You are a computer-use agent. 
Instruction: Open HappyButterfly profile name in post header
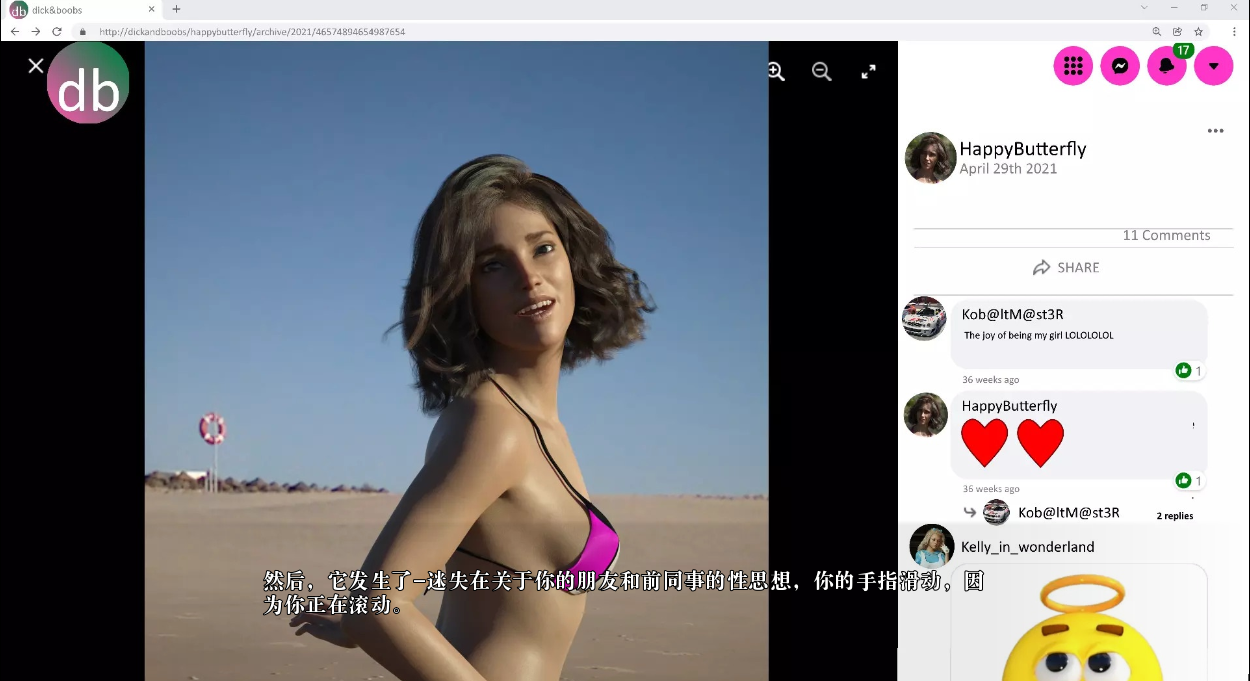1022,149
